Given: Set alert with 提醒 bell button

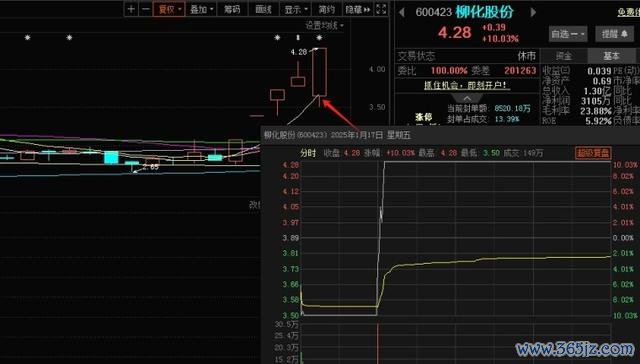Looking at the screenshot, I should click(615, 34).
